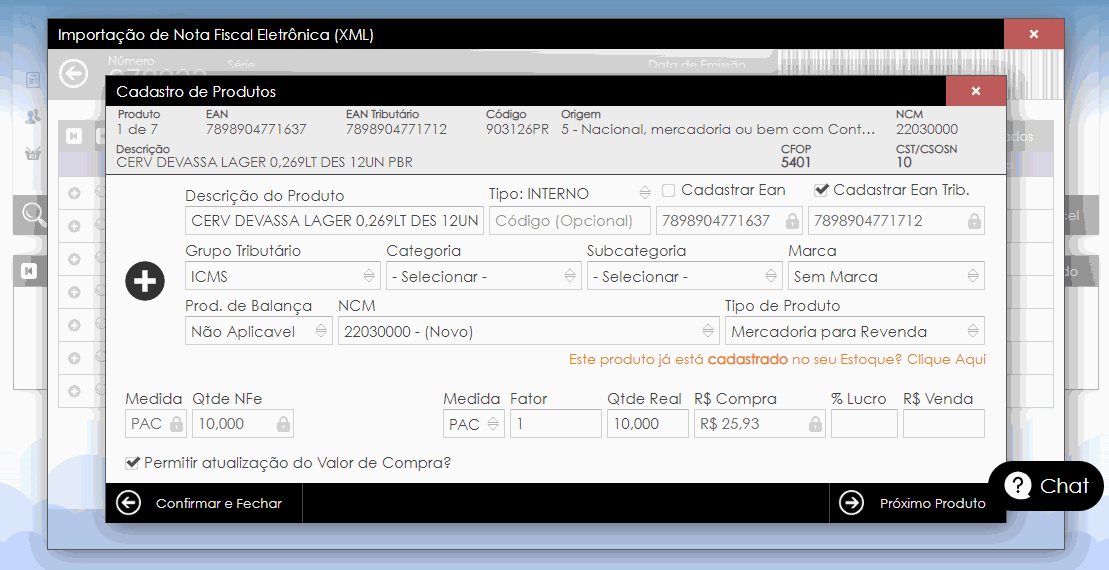Click lock icon beside Medida PAC field
Screen dimensions: 1109x570
(176, 424)
